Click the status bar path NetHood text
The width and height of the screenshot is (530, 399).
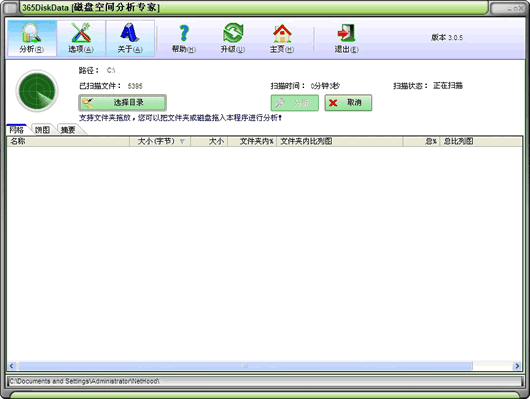click(84, 381)
